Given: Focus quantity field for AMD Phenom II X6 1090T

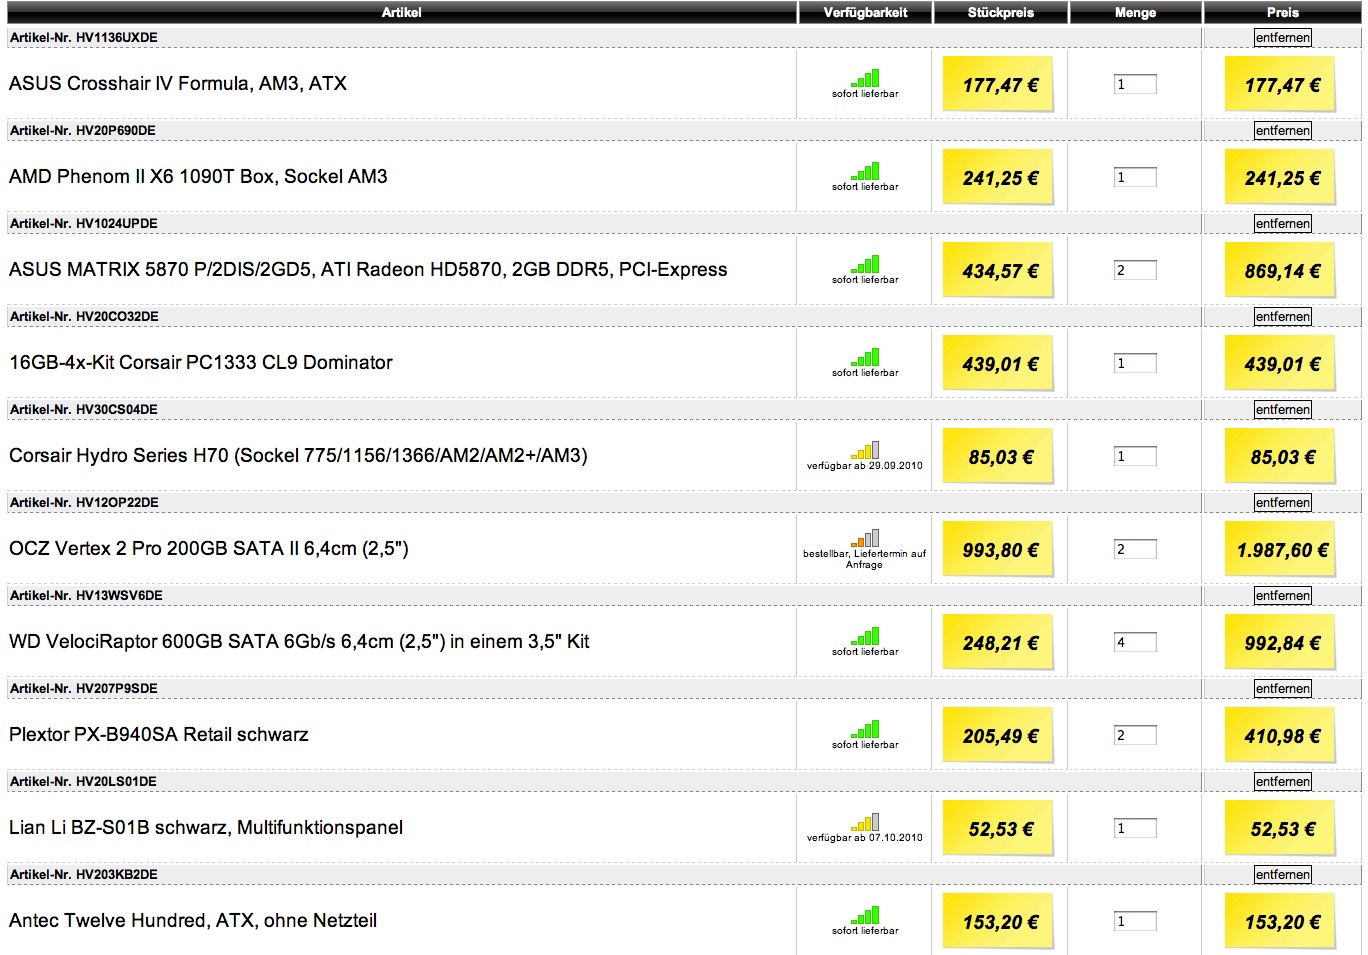Looking at the screenshot, I should [x=1135, y=178].
